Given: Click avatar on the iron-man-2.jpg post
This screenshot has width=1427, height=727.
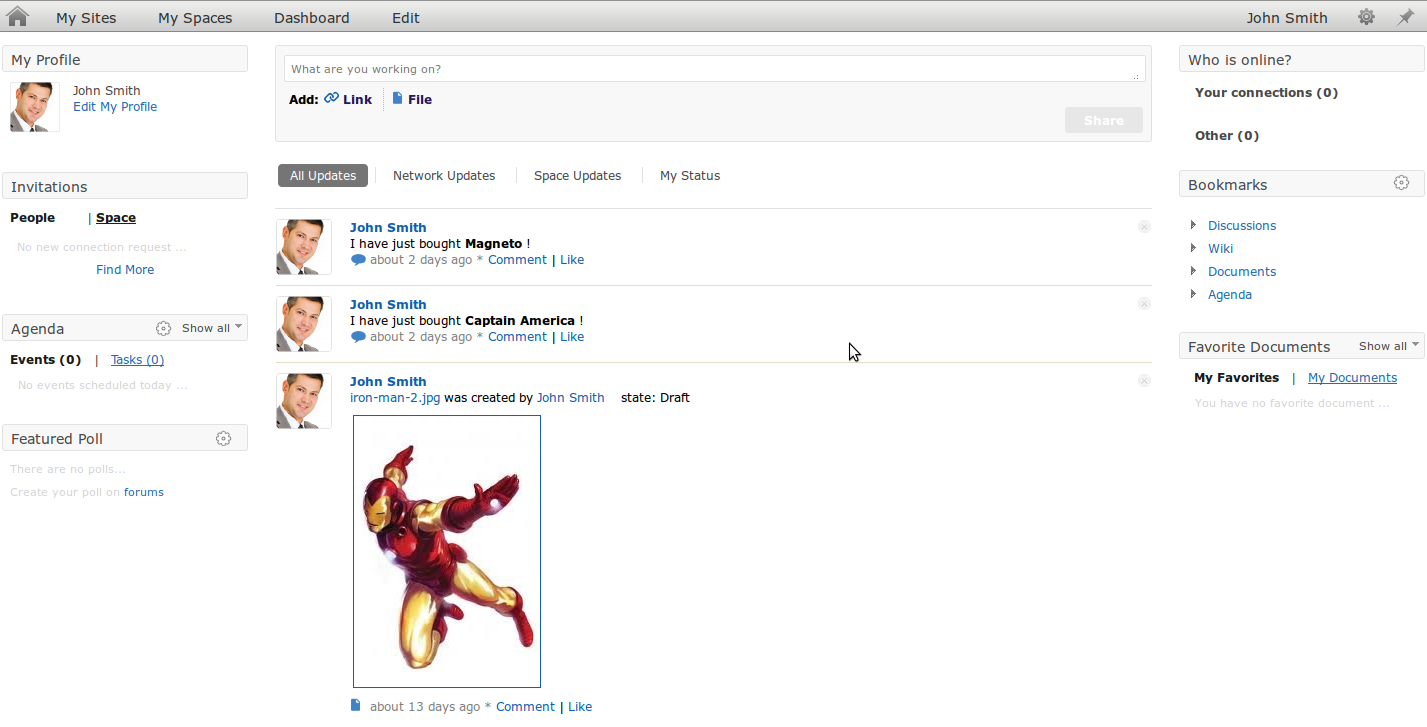Looking at the screenshot, I should pos(304,401).
